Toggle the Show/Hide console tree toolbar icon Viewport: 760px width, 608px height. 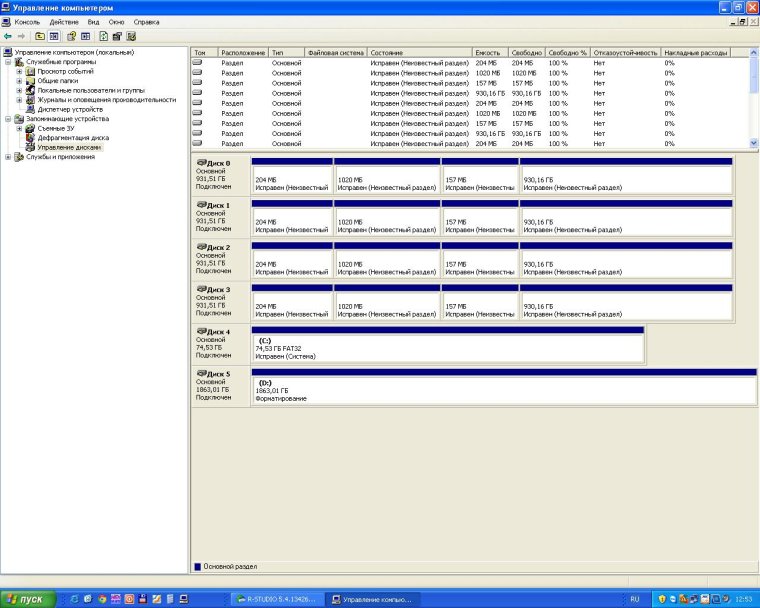pos(54,36)
